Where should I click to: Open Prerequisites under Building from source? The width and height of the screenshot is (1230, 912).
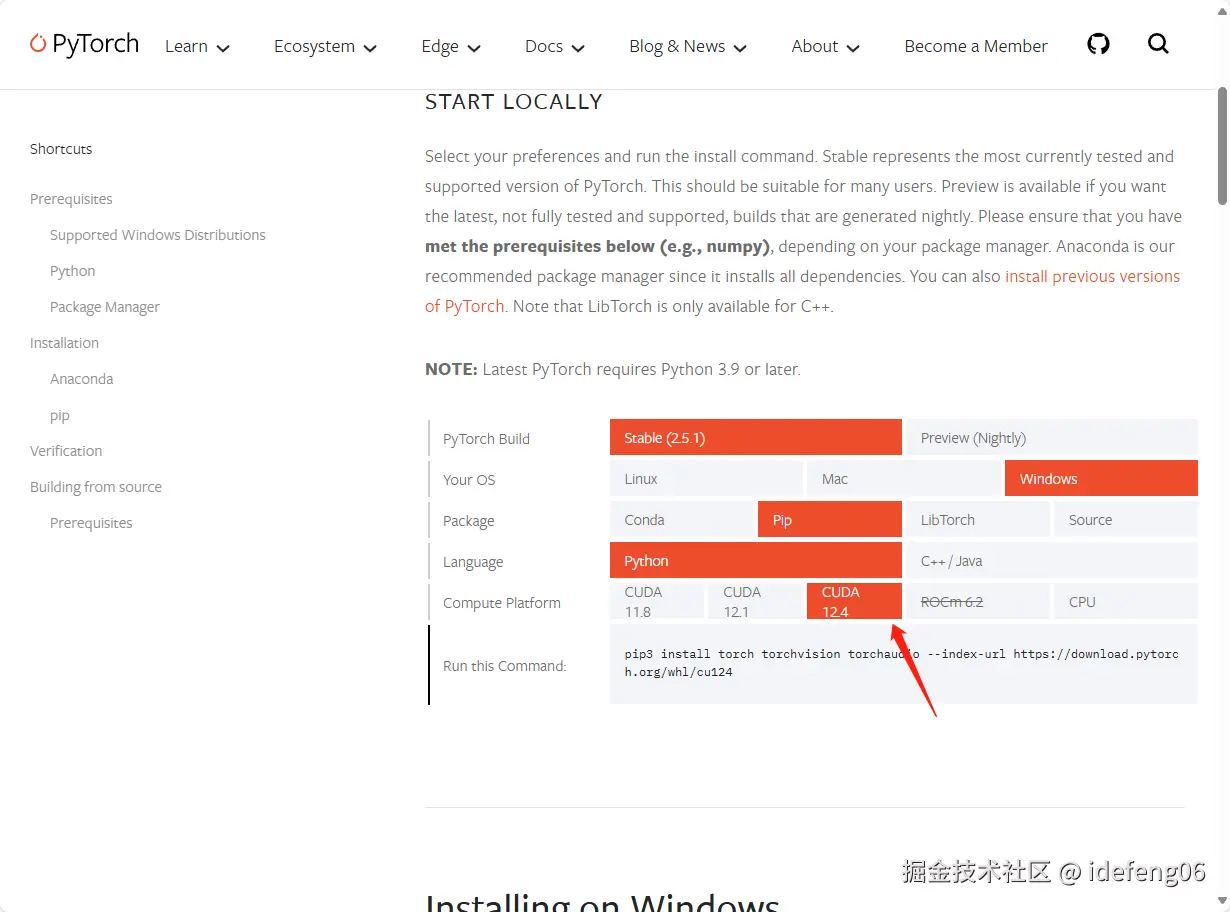91,523
